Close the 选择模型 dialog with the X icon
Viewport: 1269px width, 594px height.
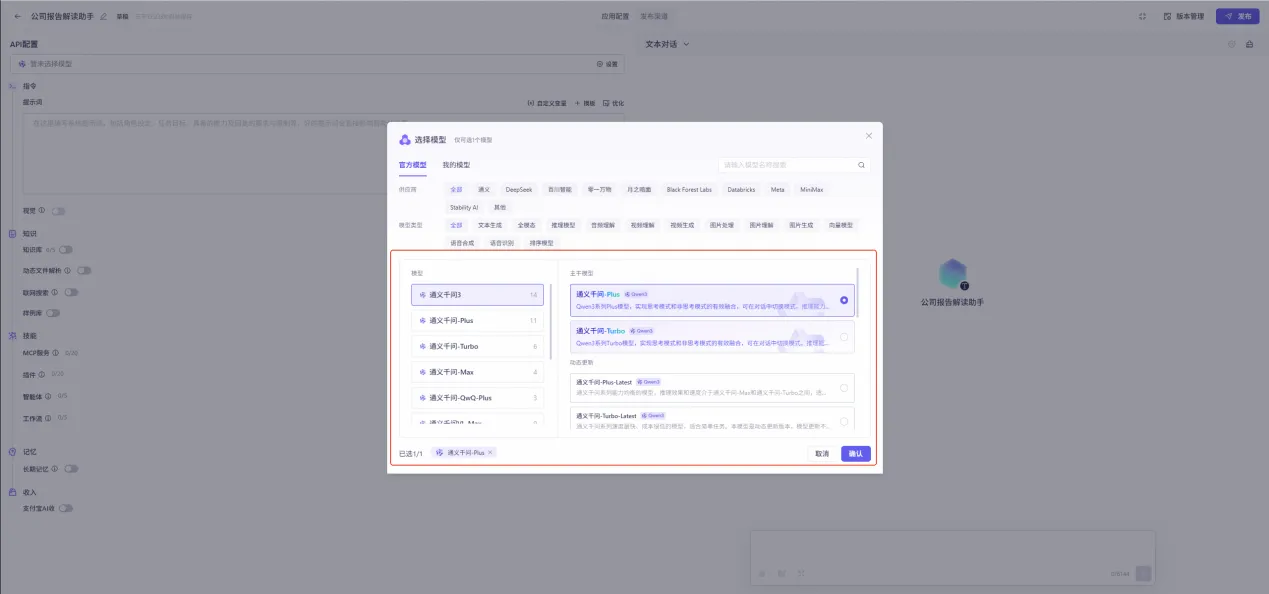click(x=868, y=135)
